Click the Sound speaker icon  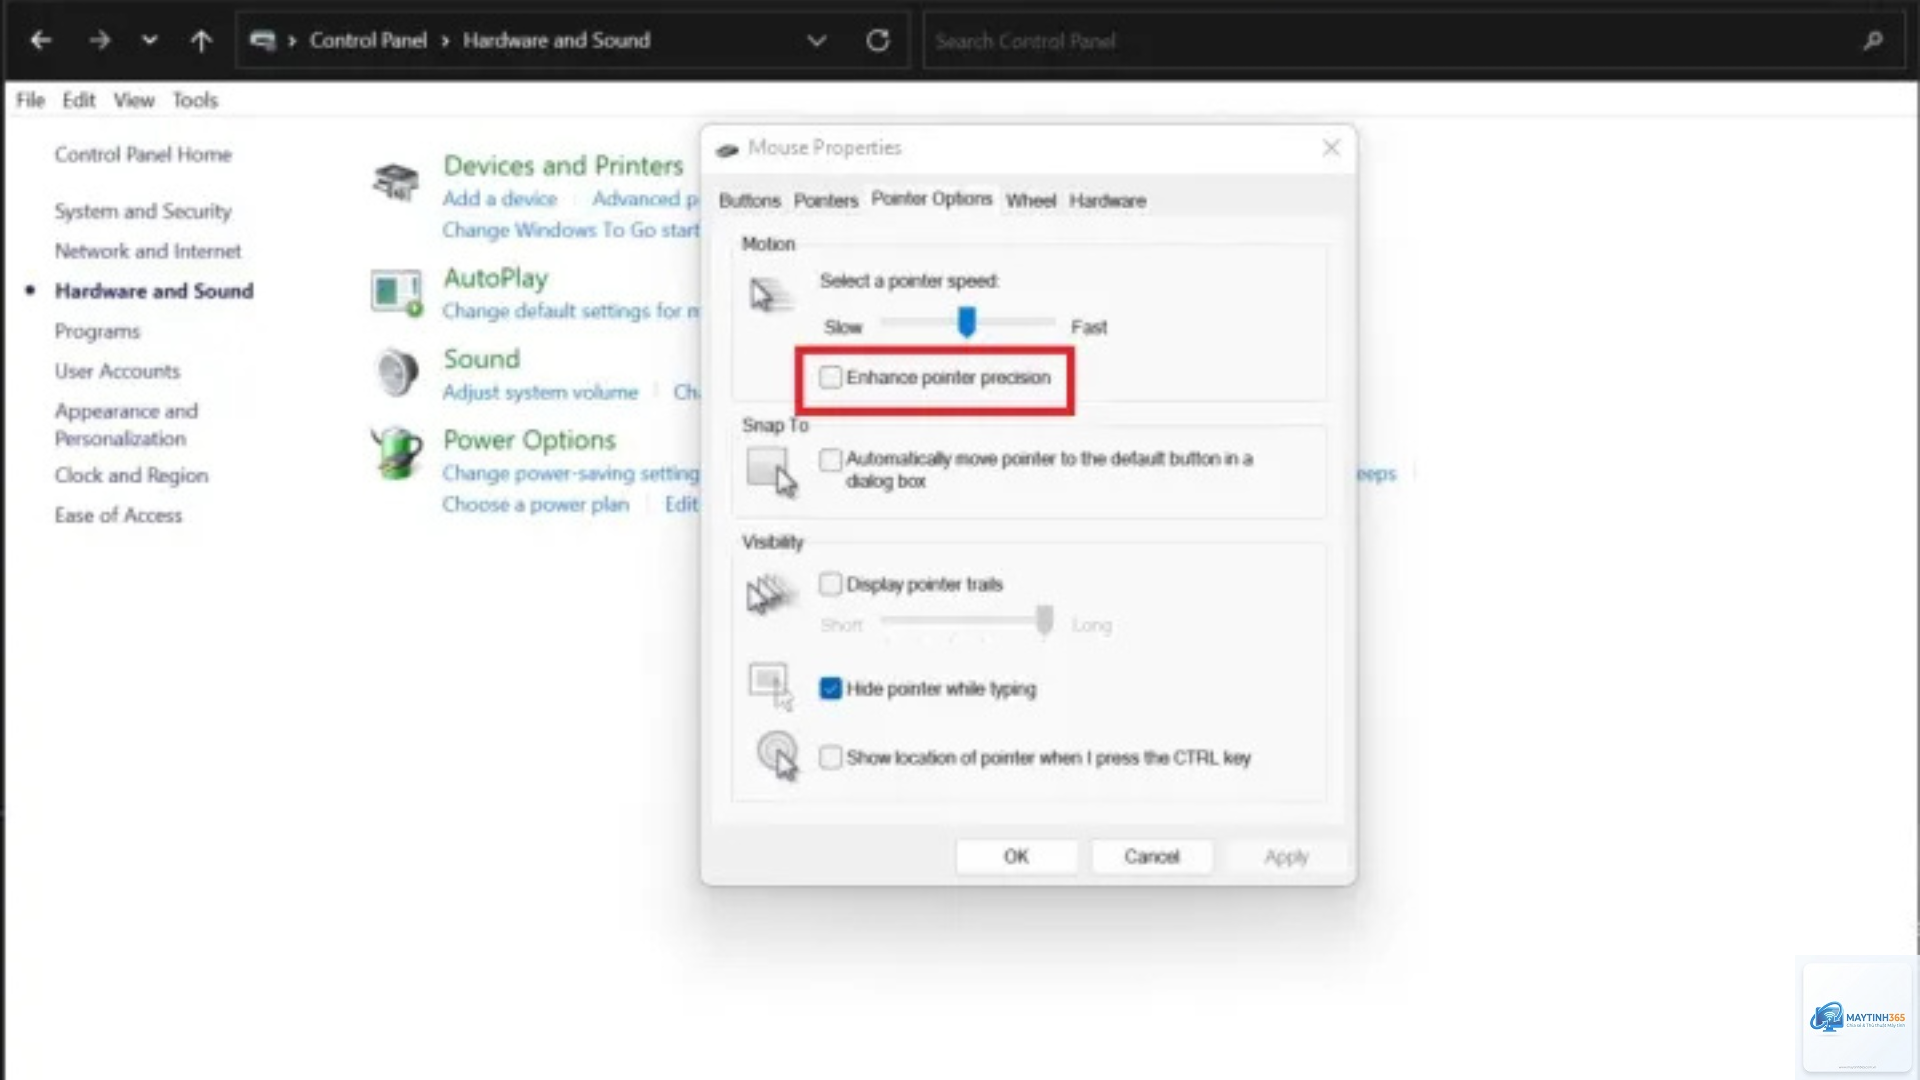397,372
